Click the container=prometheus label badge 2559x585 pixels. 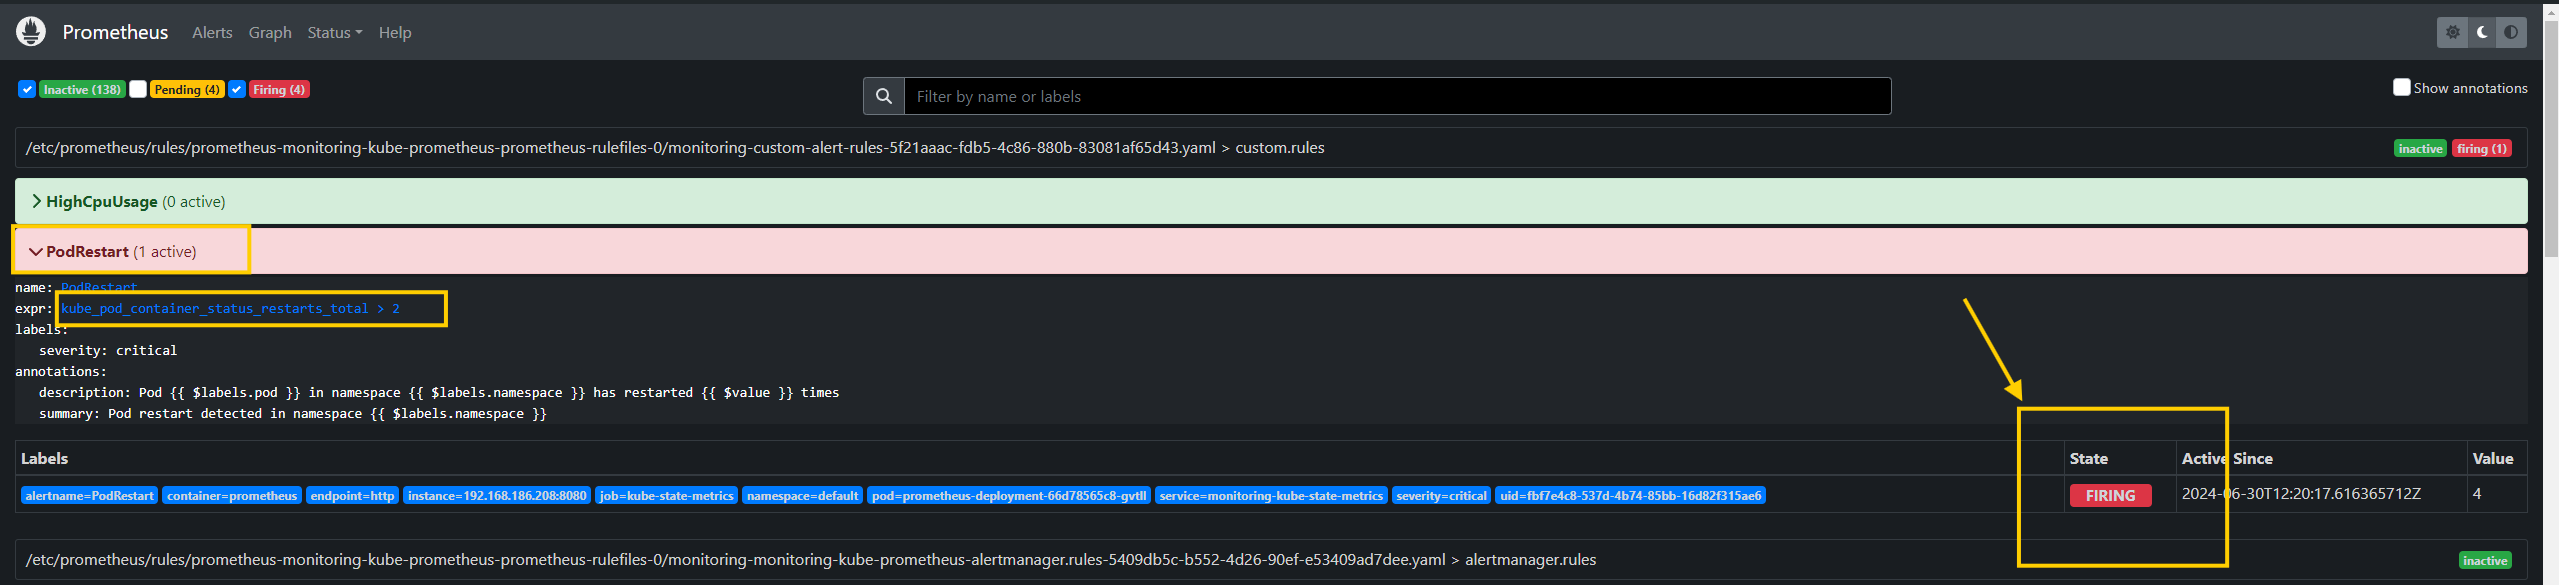232,495
